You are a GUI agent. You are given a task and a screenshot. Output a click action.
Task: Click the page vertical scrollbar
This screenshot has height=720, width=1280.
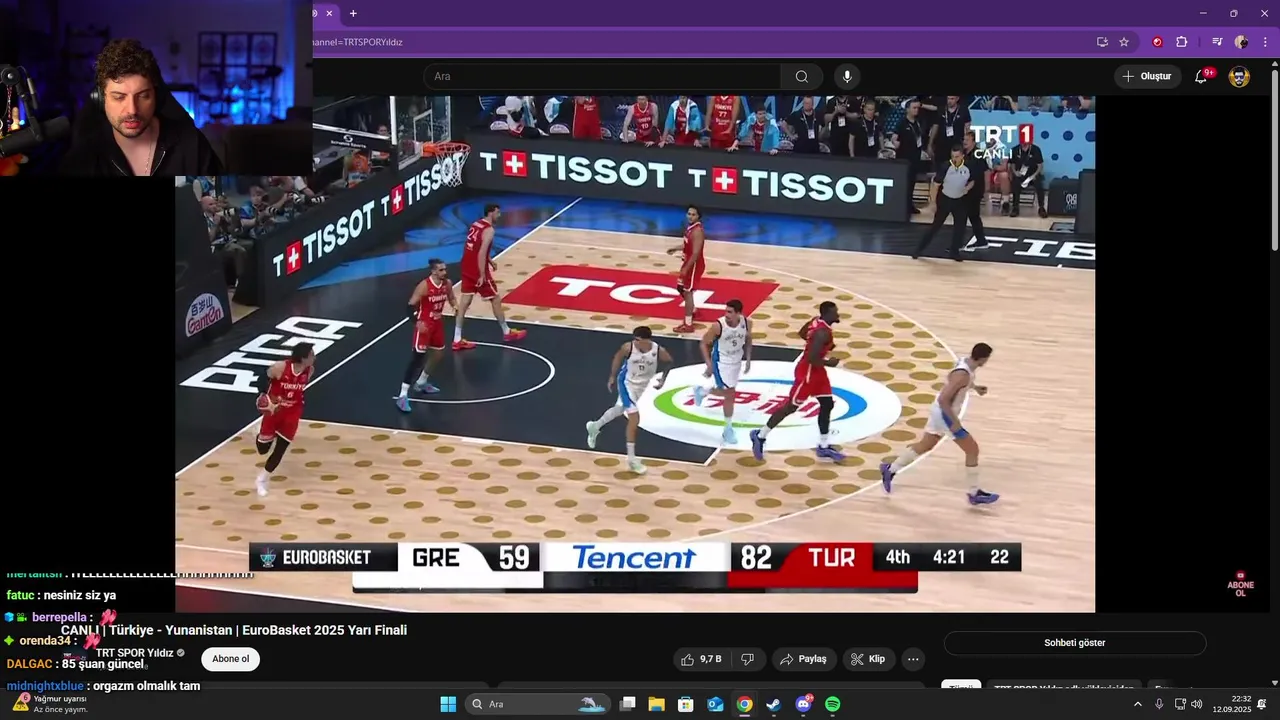pos(1274,160)
